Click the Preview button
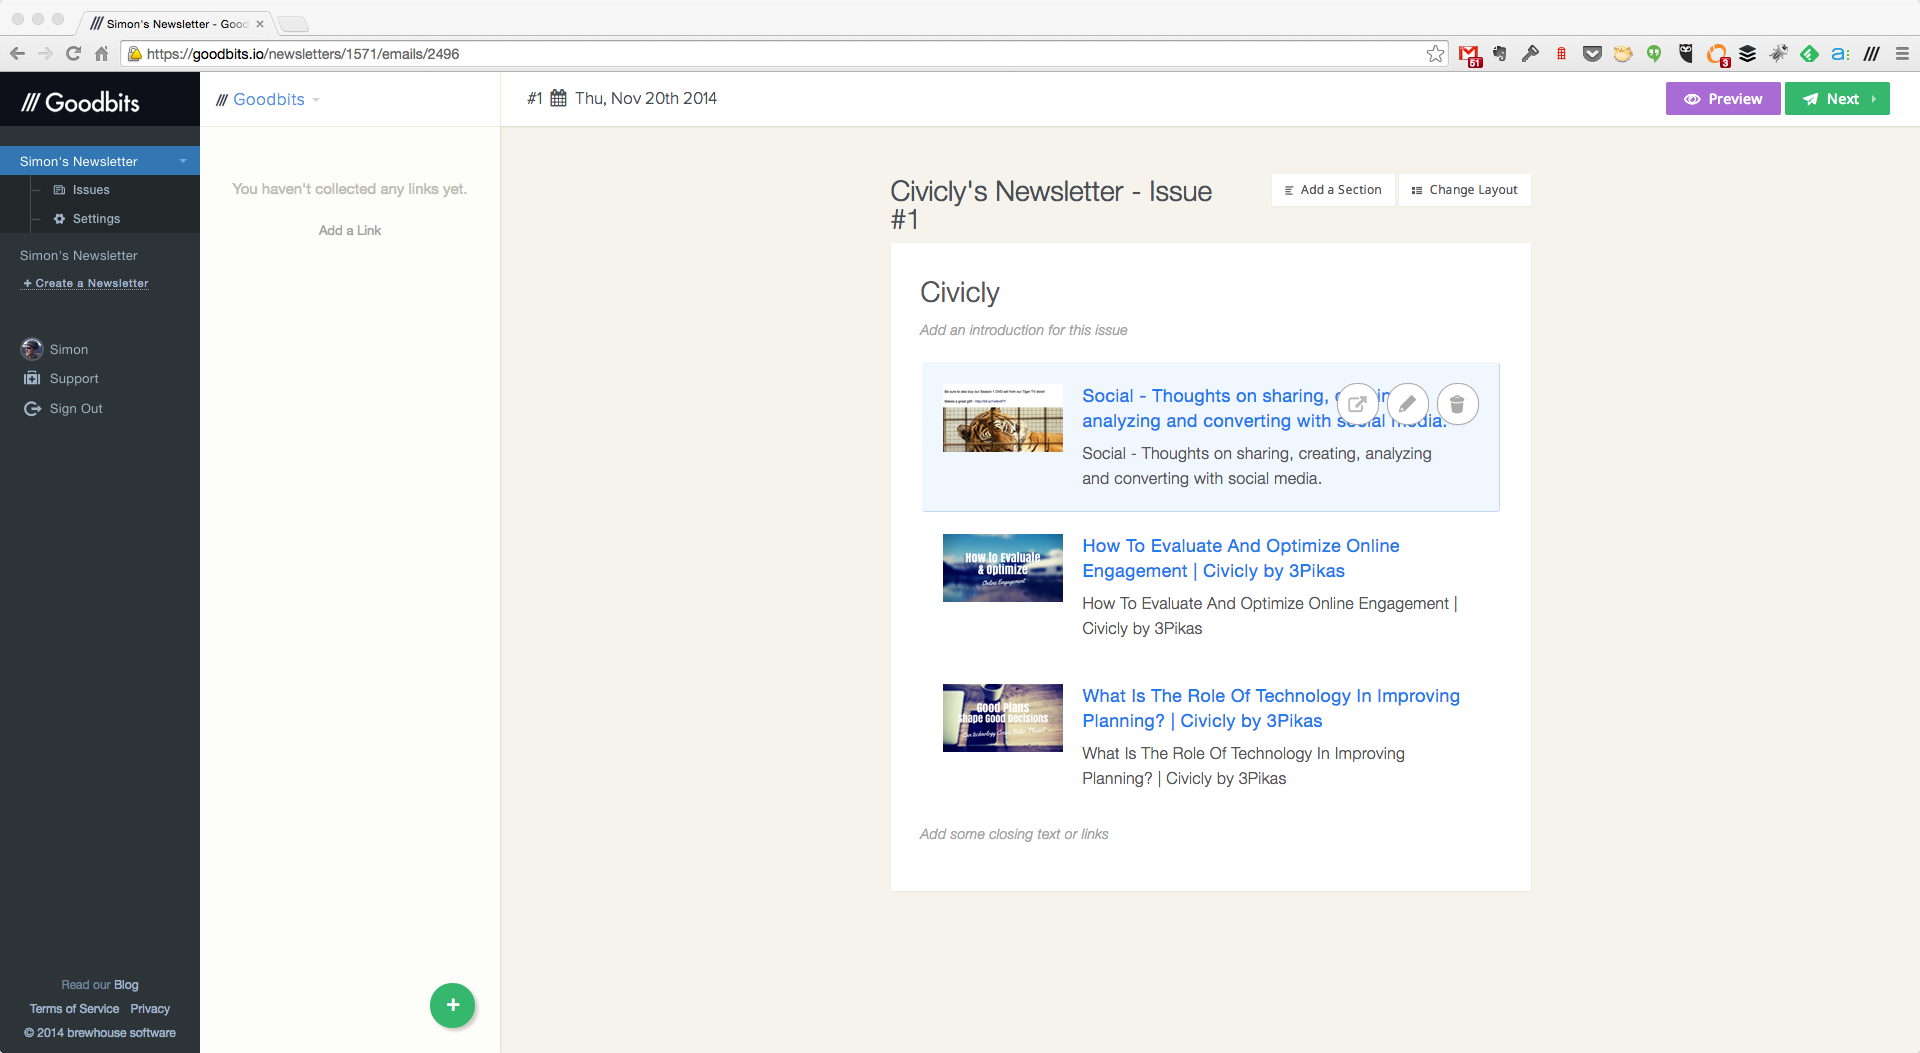This screenshot has width=1920, height=1053. pos(1723,99)
